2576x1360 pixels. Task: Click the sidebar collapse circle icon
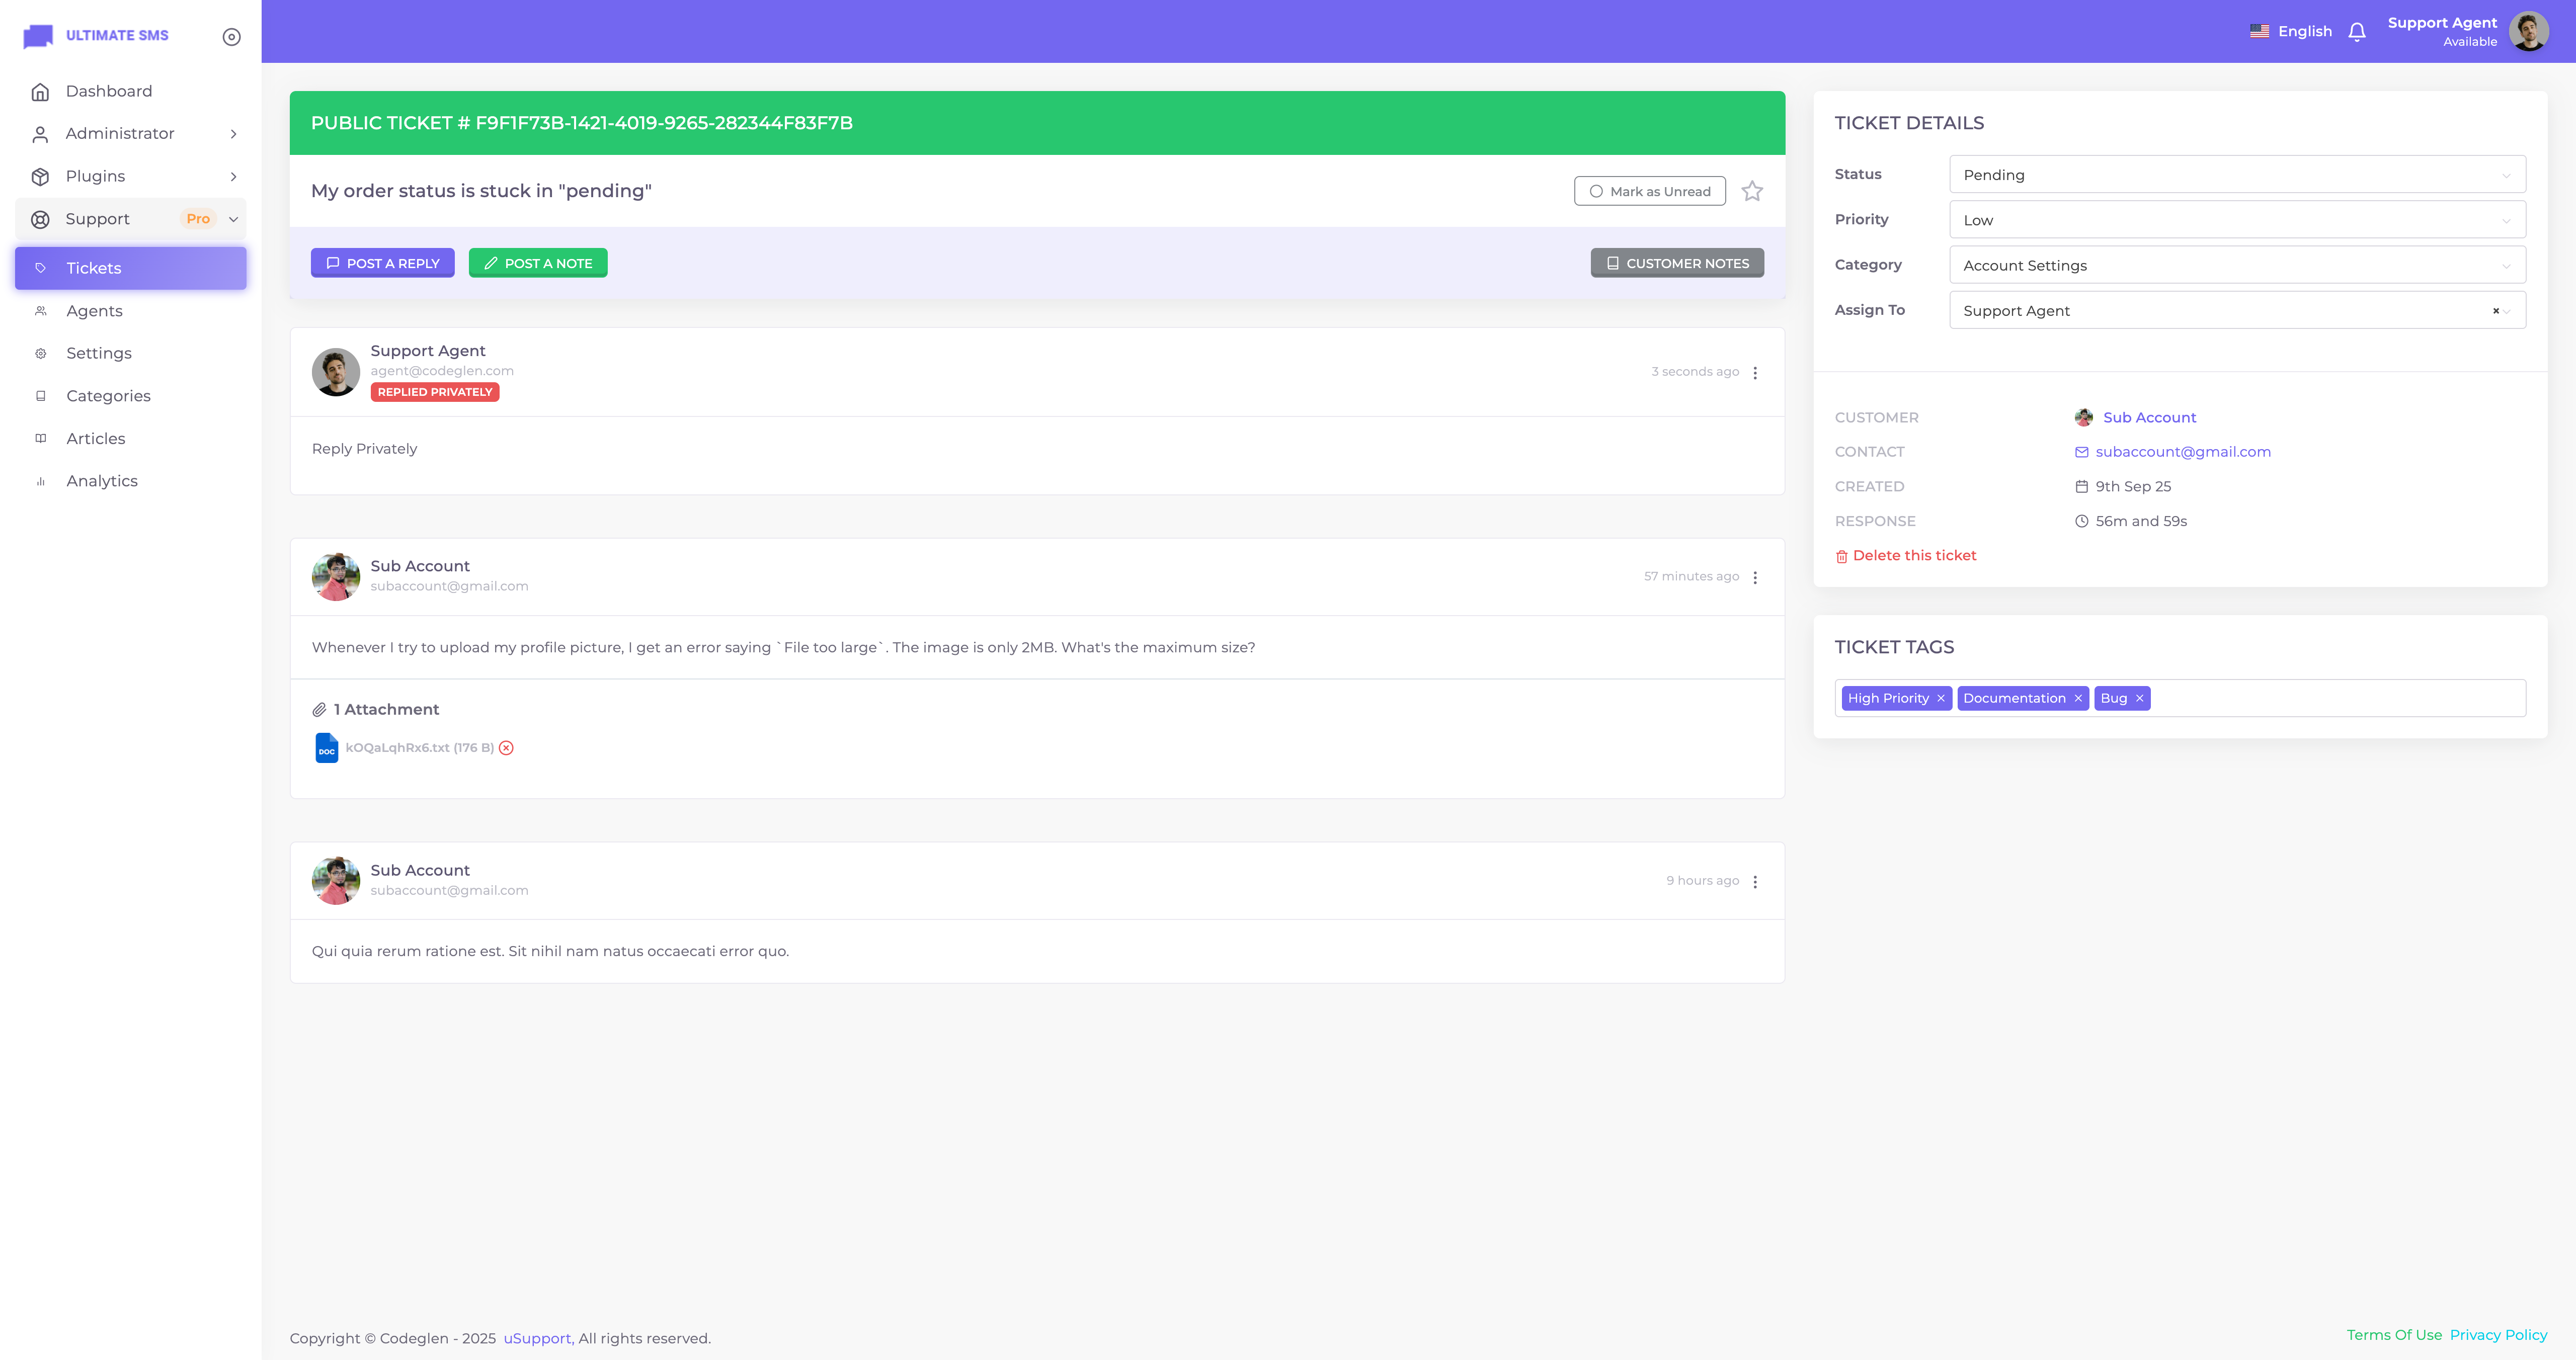click(x=231, y=37)
